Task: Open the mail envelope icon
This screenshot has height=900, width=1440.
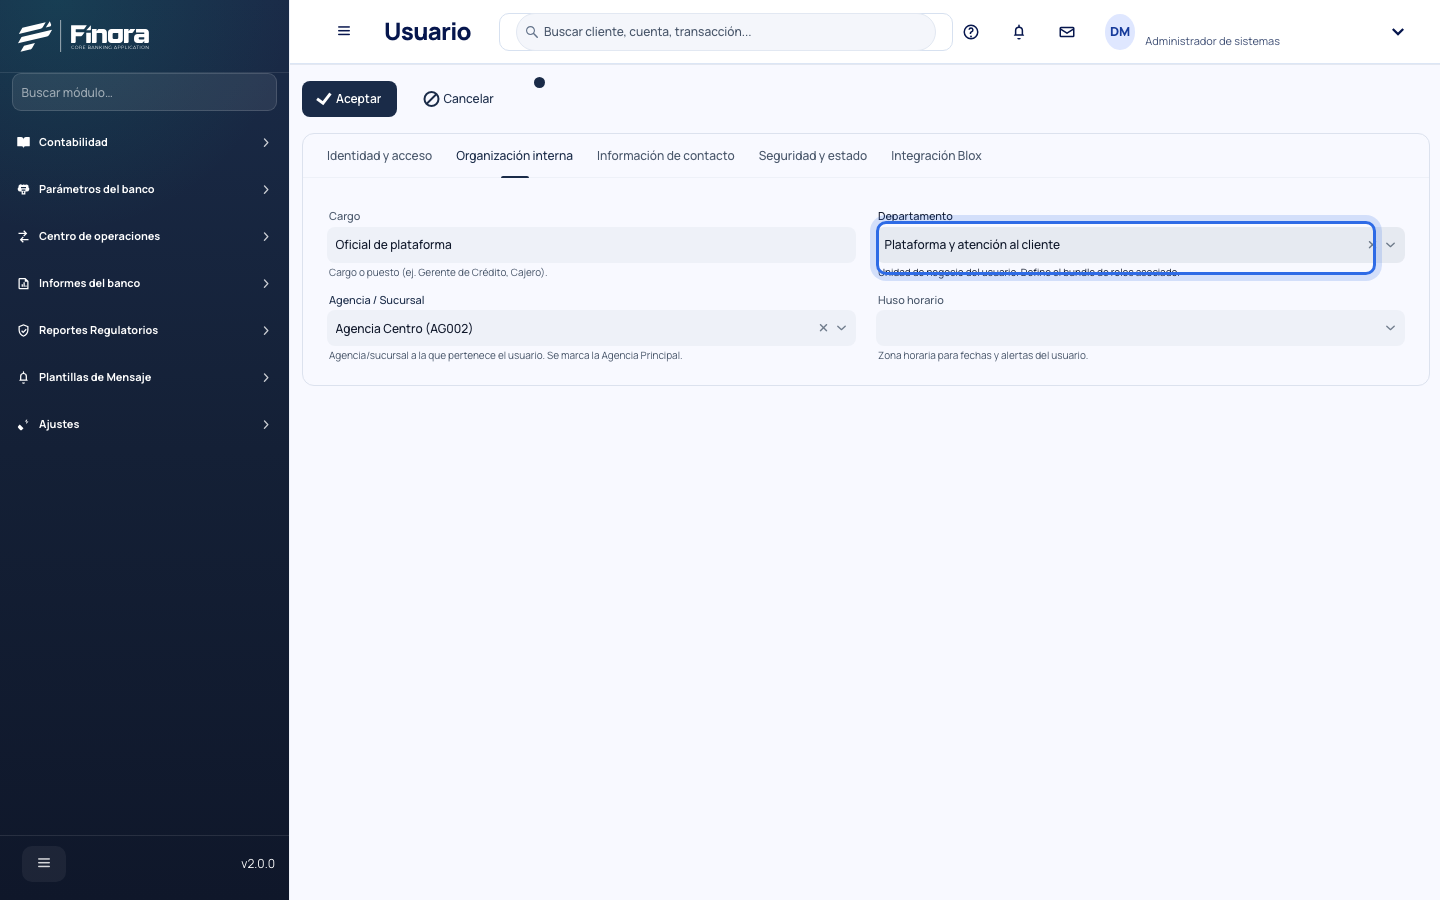Action: (1067, 32)
